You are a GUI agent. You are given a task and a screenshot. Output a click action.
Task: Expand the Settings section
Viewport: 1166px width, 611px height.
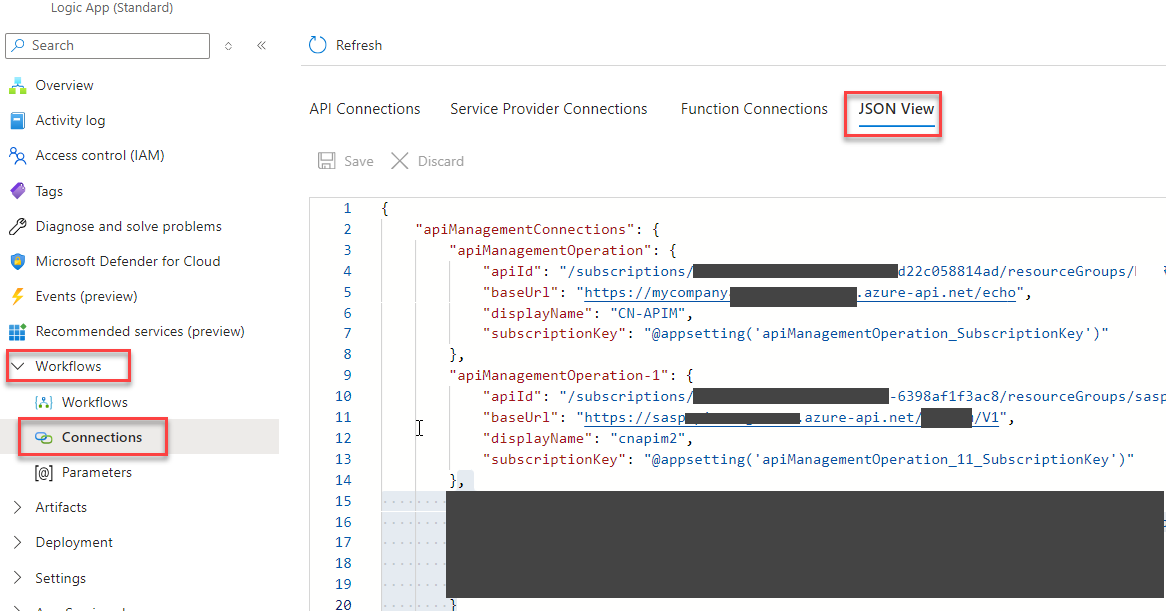(17, 578)
